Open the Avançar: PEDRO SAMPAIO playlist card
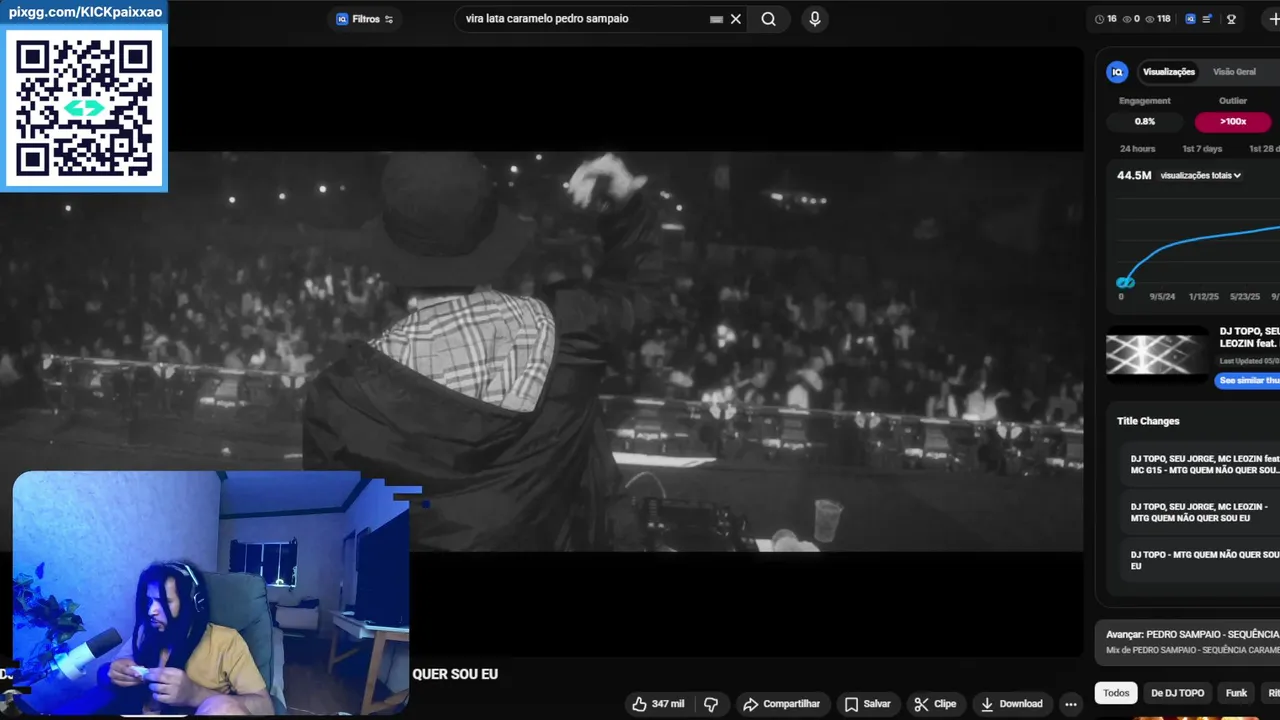 coord(1188,642)
